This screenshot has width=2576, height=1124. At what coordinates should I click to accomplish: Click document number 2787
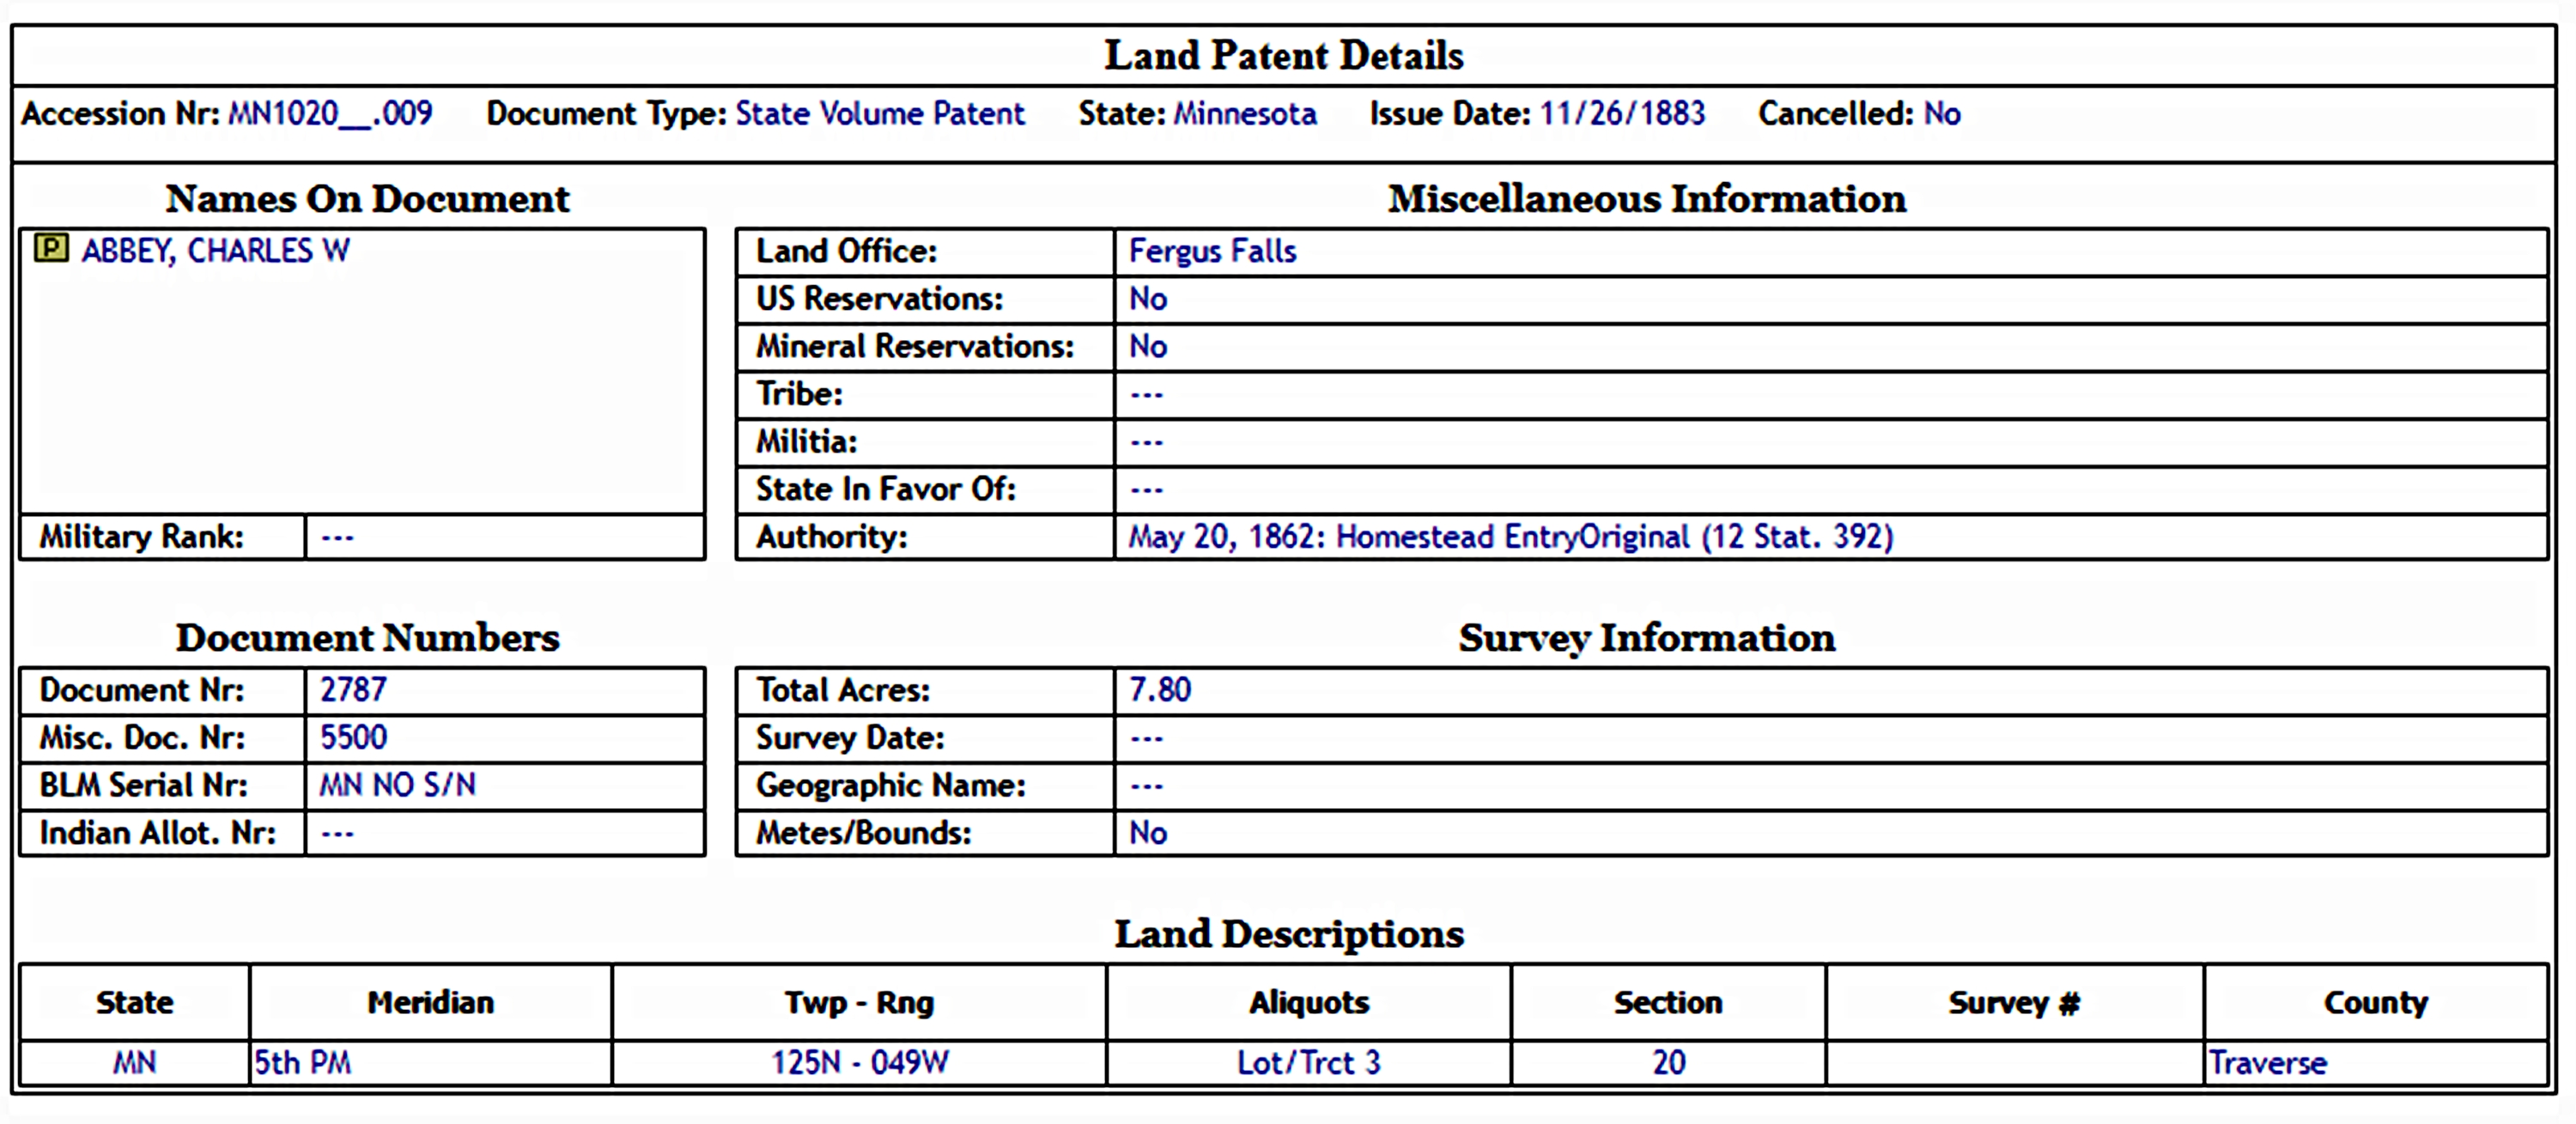tap(353, 690)
